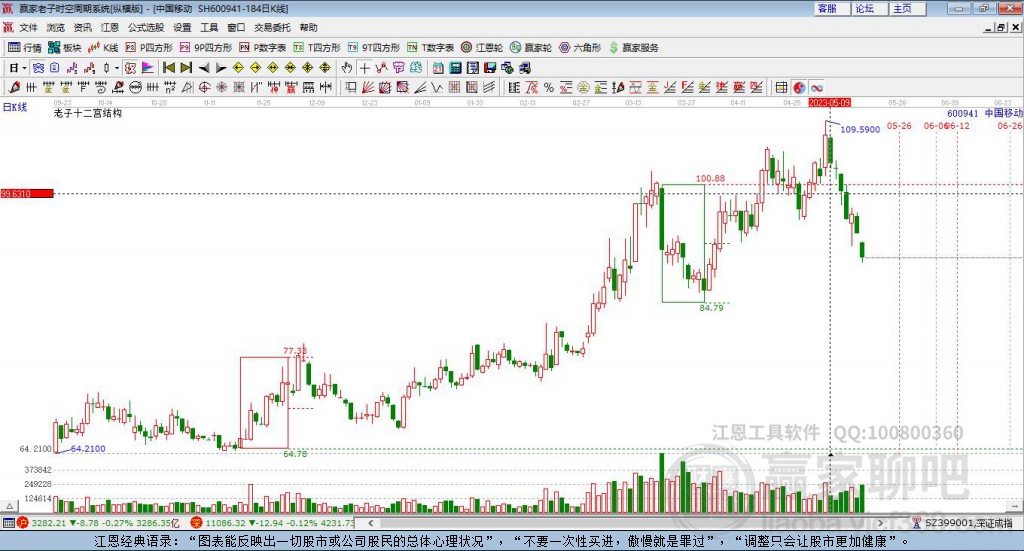
Task: Click the grid table icon
Action: click(781, 87)
